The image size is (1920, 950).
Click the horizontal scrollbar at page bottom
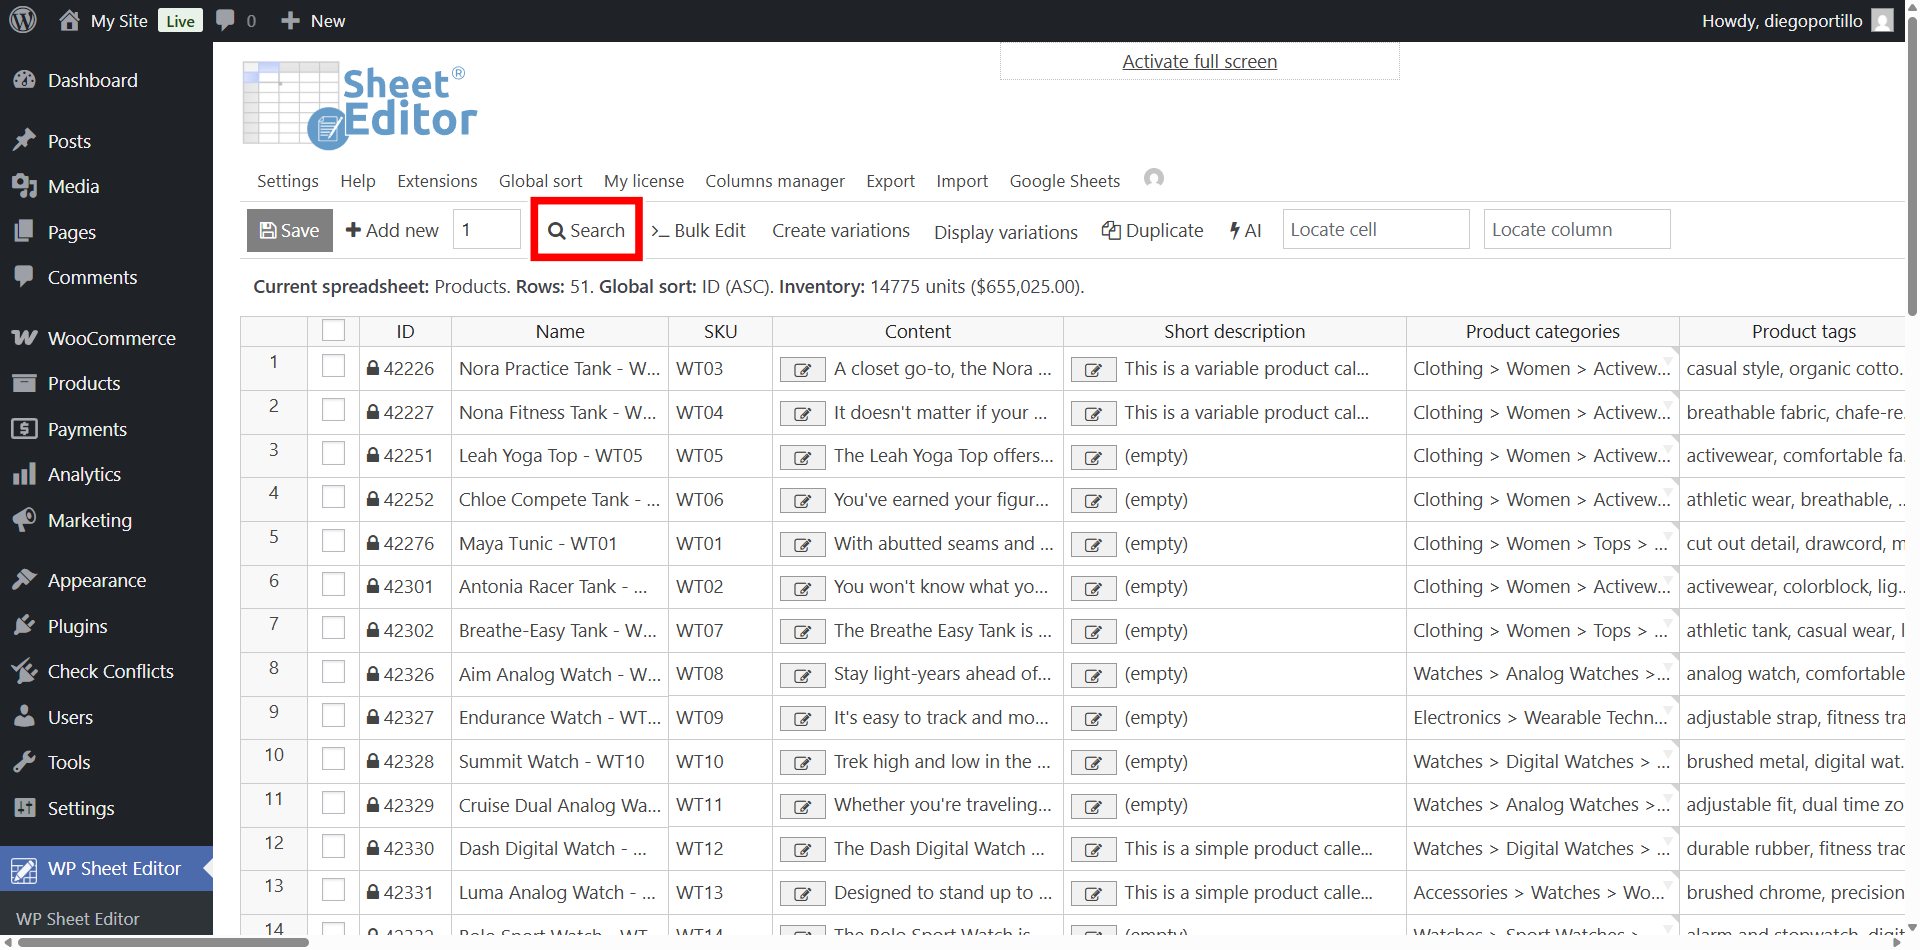165,942
